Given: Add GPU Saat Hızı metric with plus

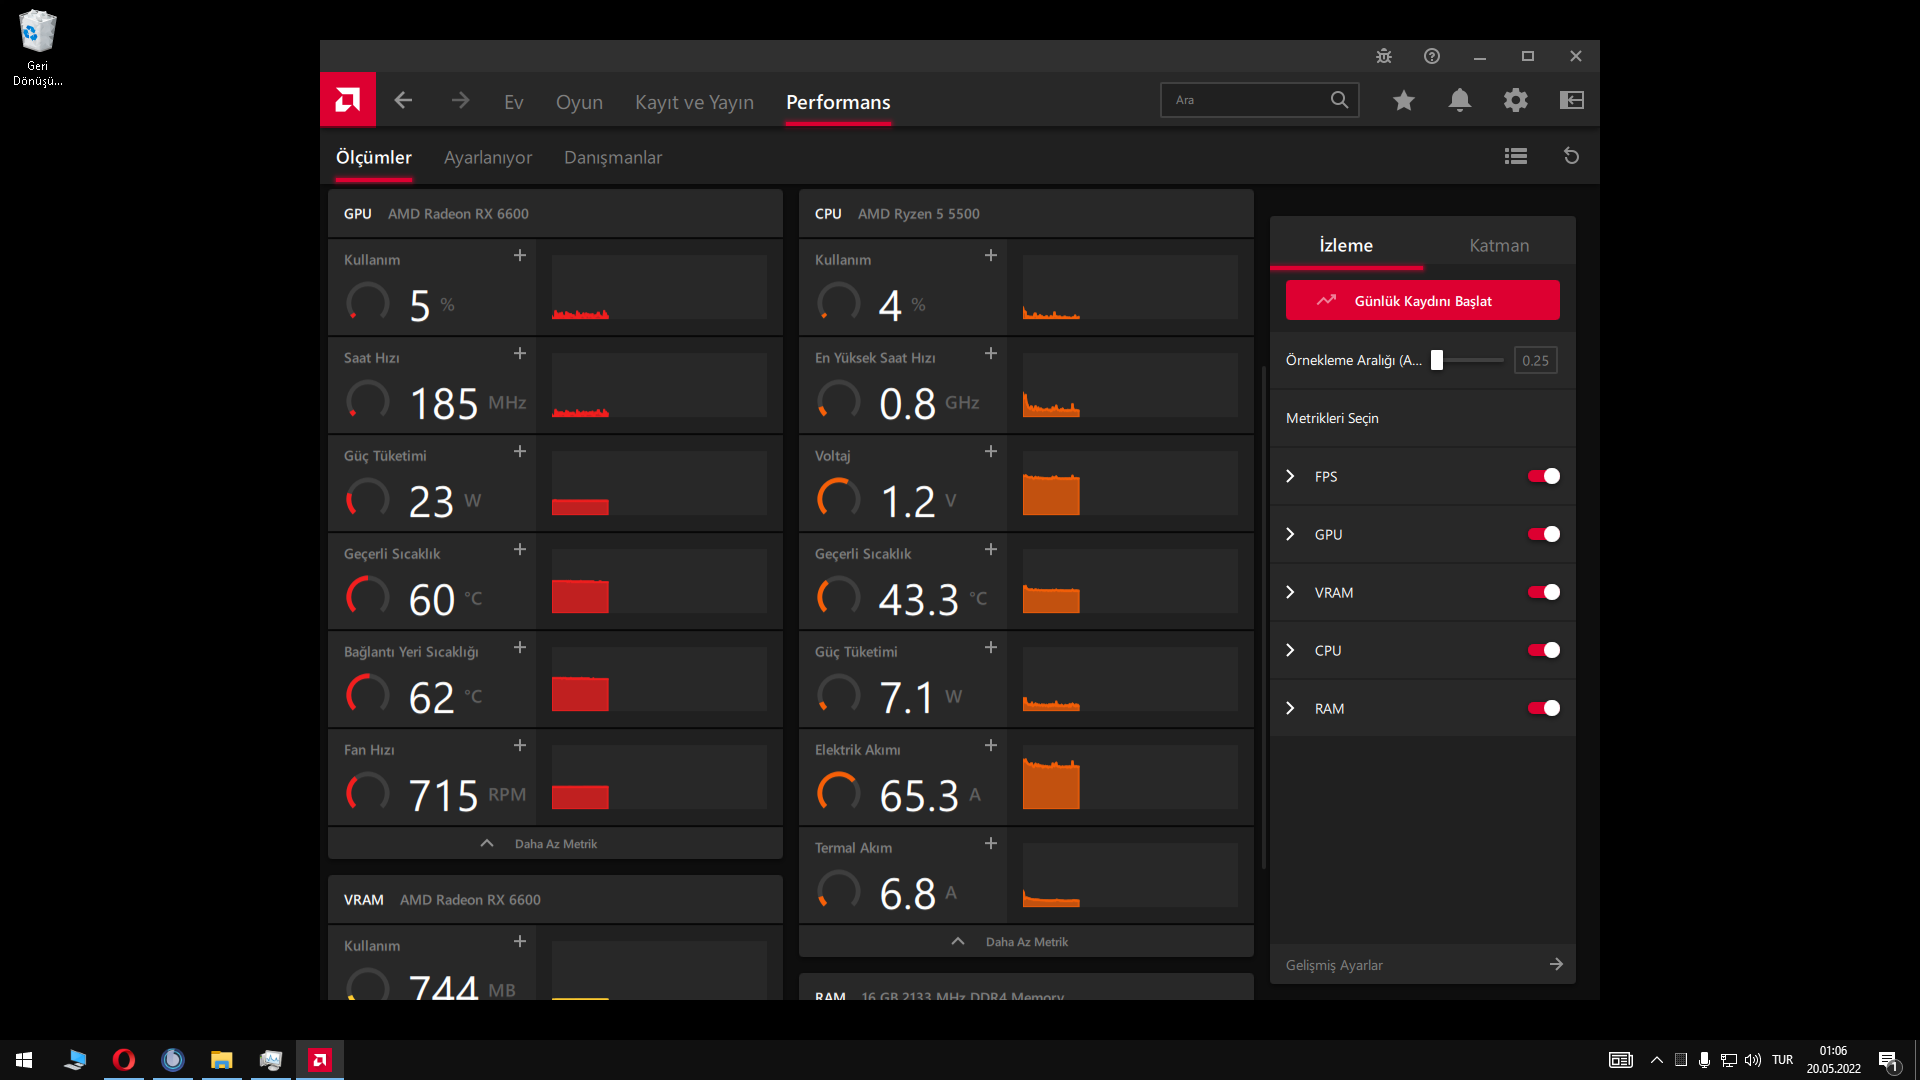Looking at the screenshot, I should 520,354.
